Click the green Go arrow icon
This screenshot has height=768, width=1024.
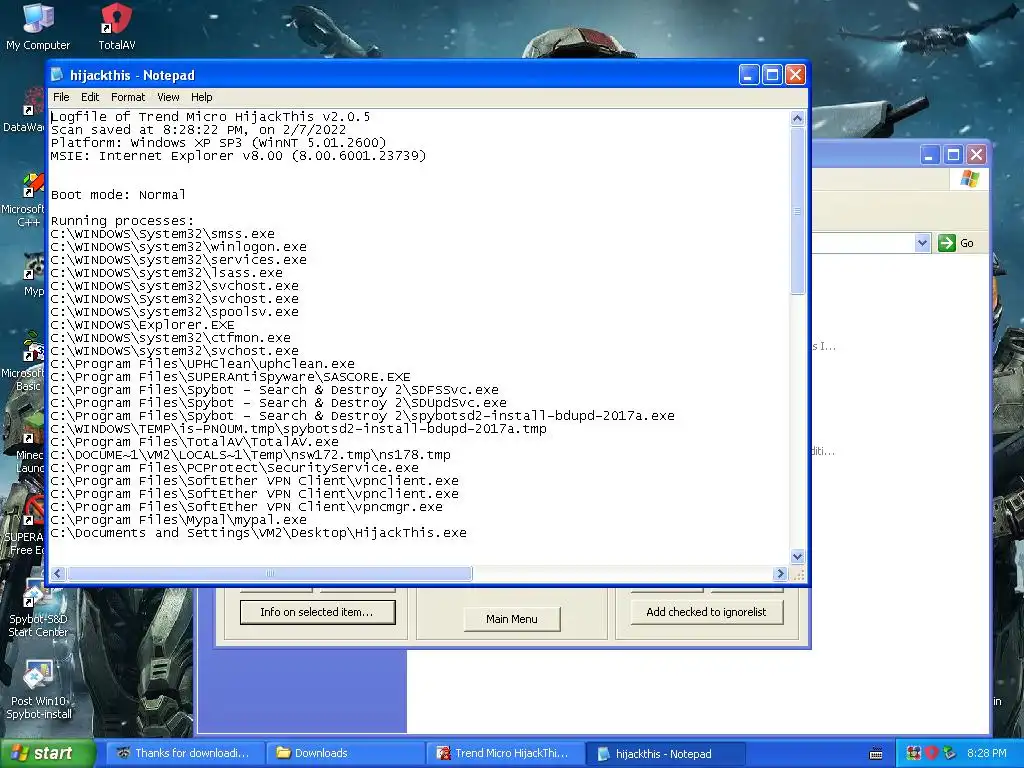click(946, 243)
